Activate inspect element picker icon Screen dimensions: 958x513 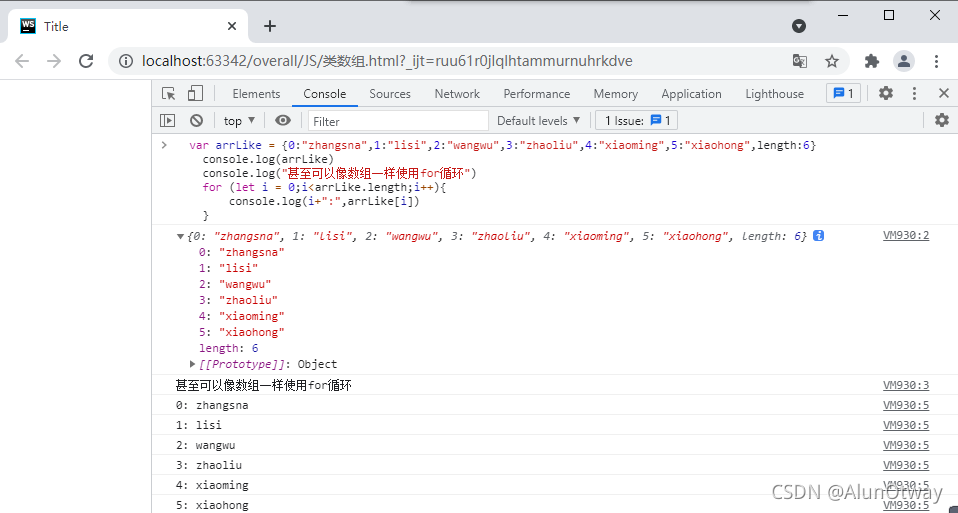169,93
